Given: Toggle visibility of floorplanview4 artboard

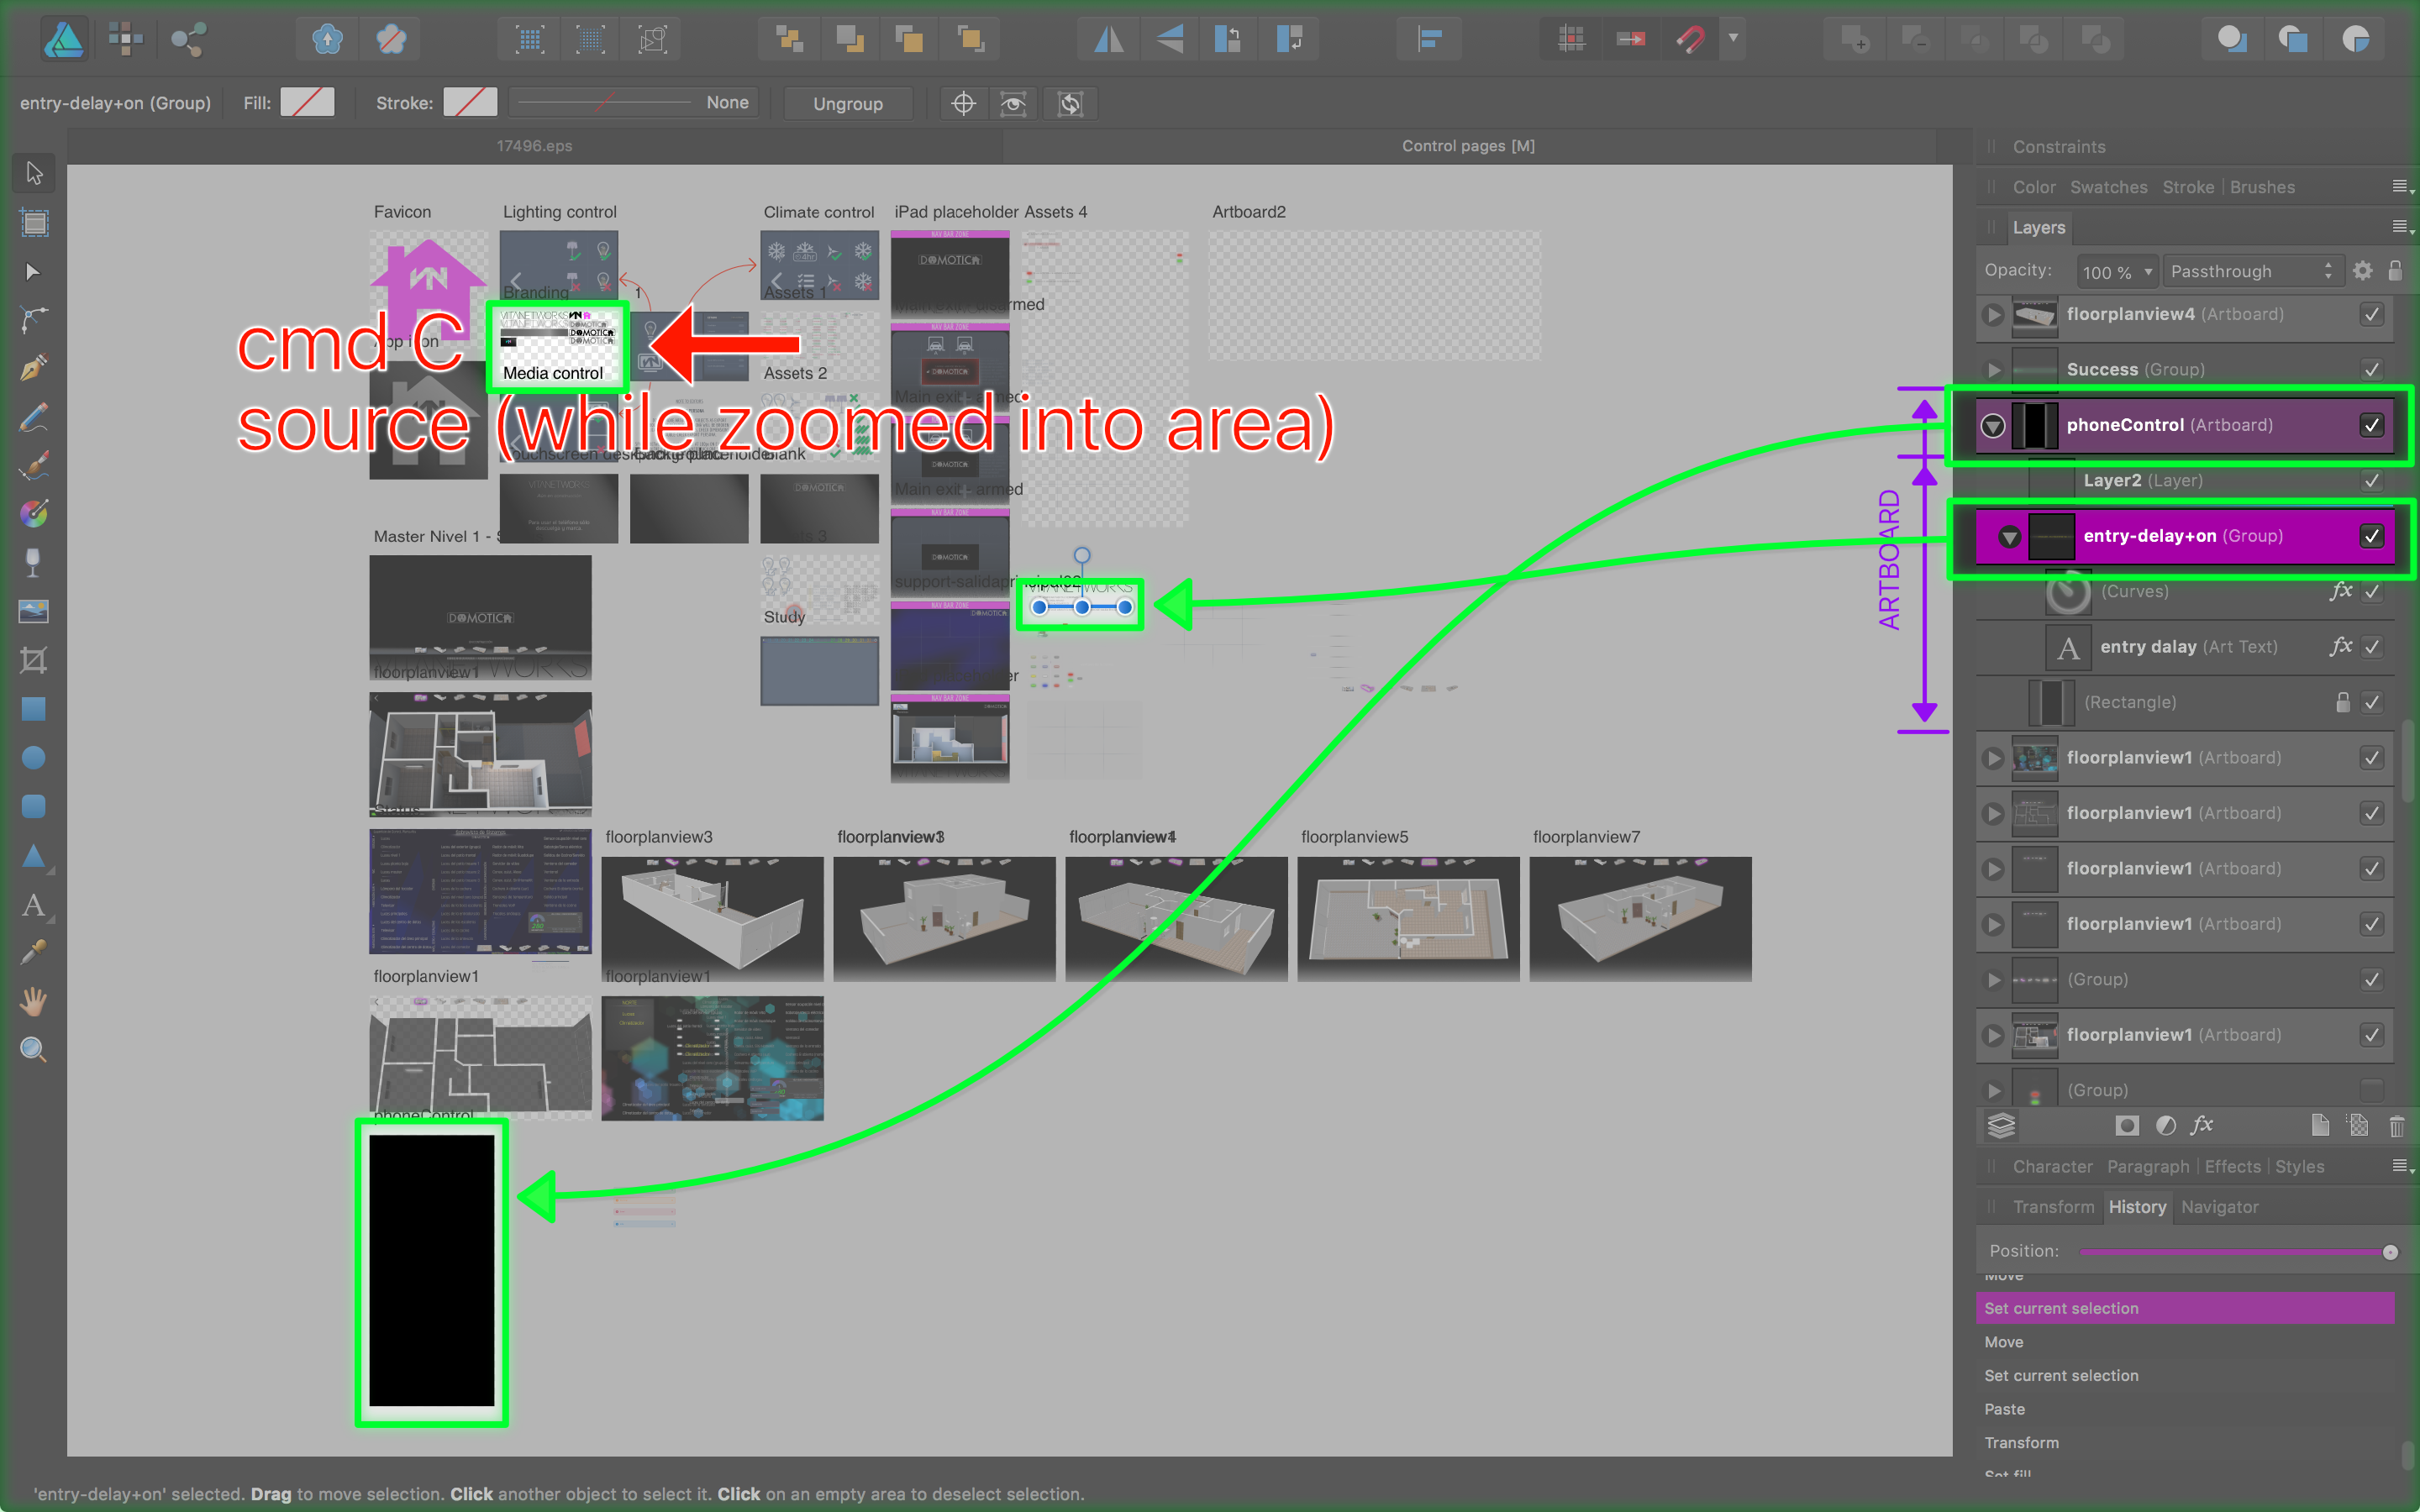Looking at the screenshot, I should 2371,315.
